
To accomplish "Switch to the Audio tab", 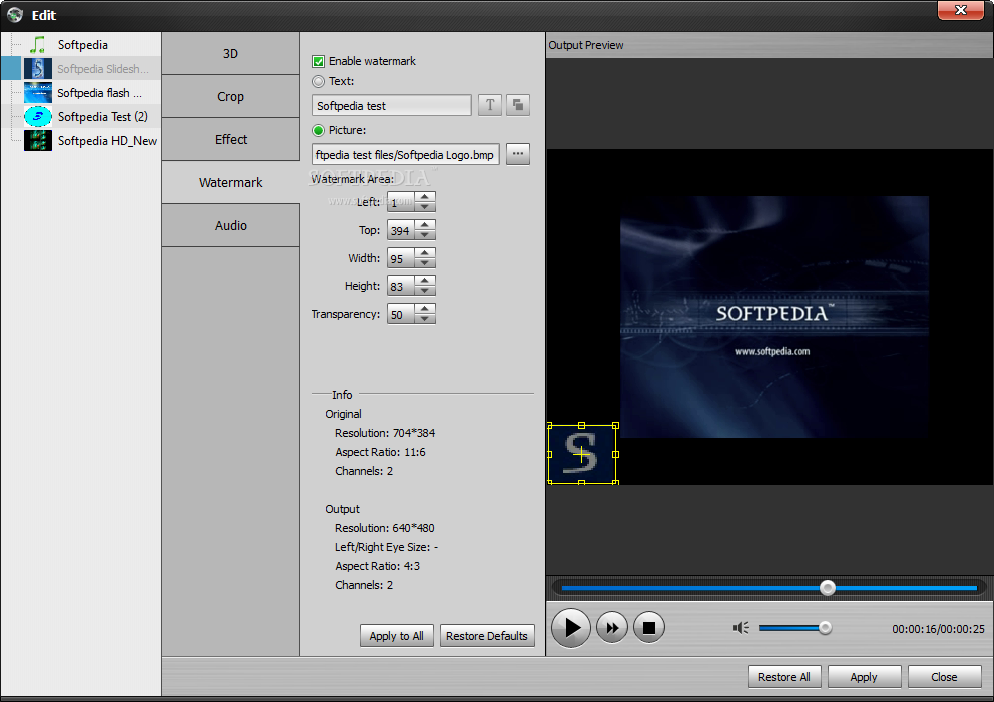I will pyautogui.click(x=230, y=225).
